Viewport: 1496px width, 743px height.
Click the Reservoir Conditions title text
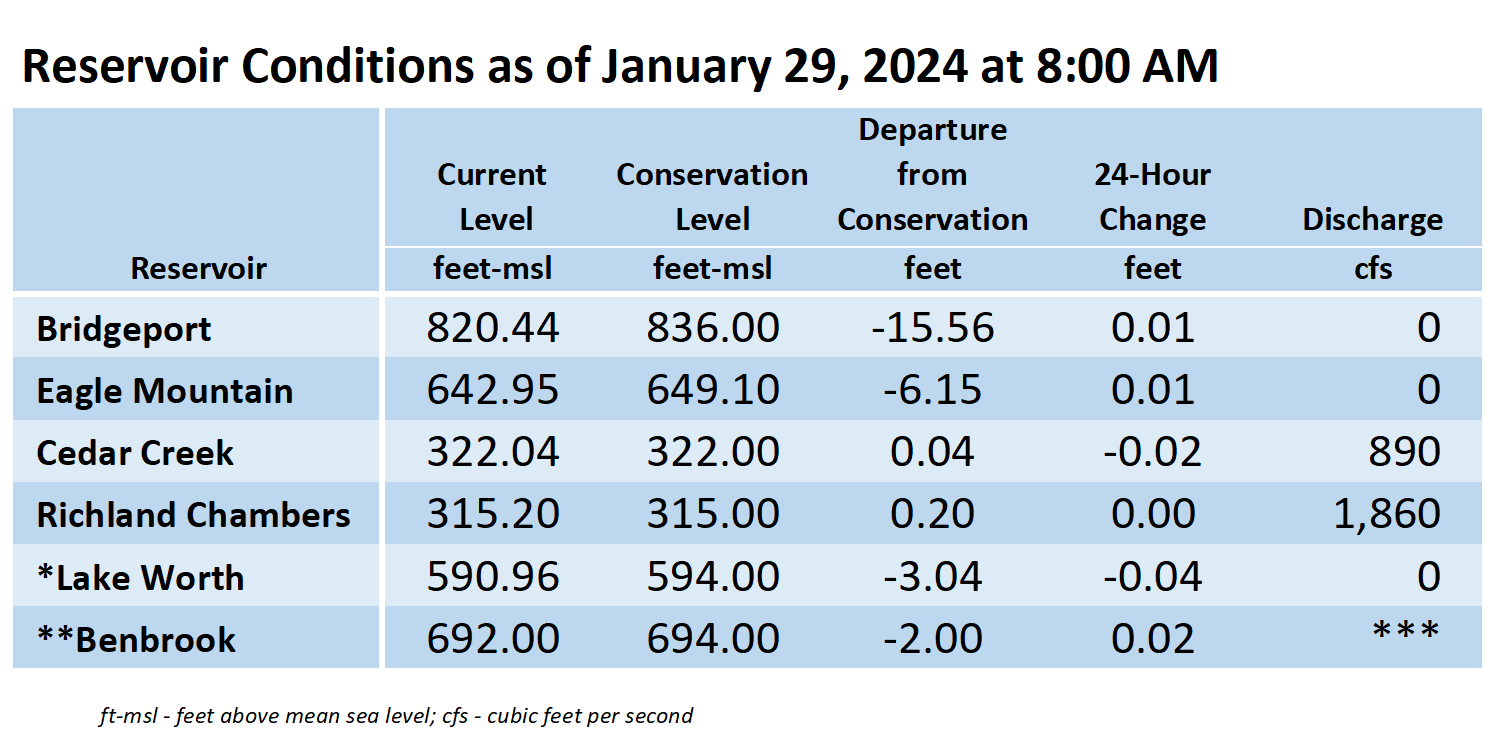pyautogui.click(x=620, y=65)
